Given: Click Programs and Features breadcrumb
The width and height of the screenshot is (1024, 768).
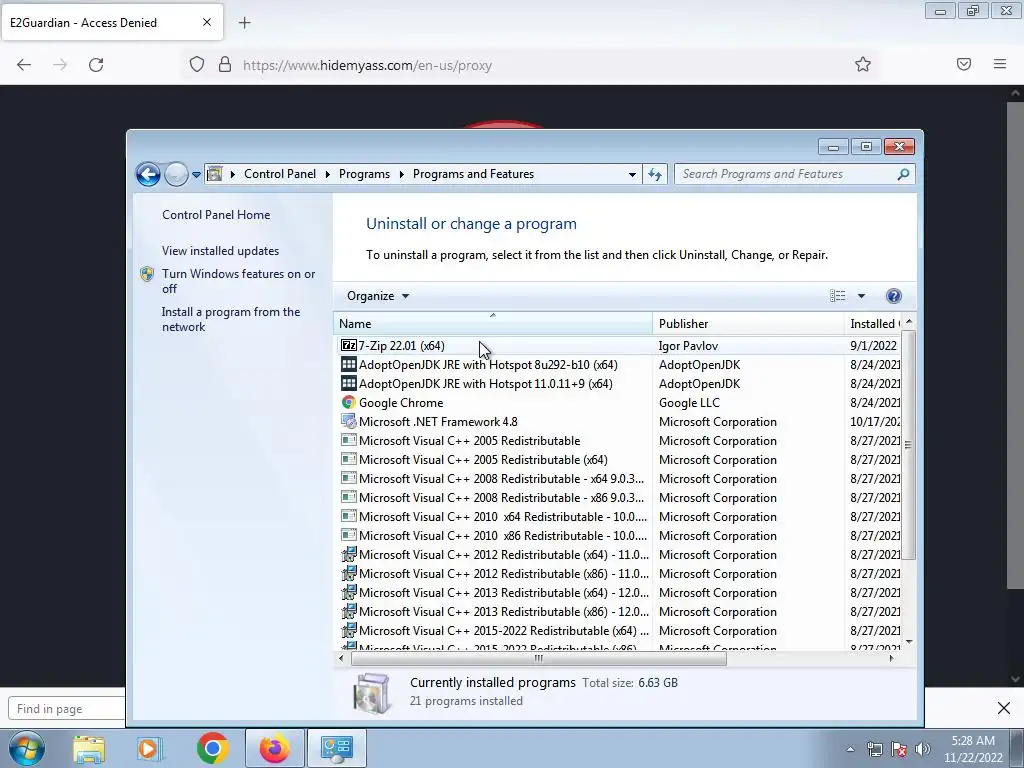Looking at the screenshot, I should [x=473, y=174].
